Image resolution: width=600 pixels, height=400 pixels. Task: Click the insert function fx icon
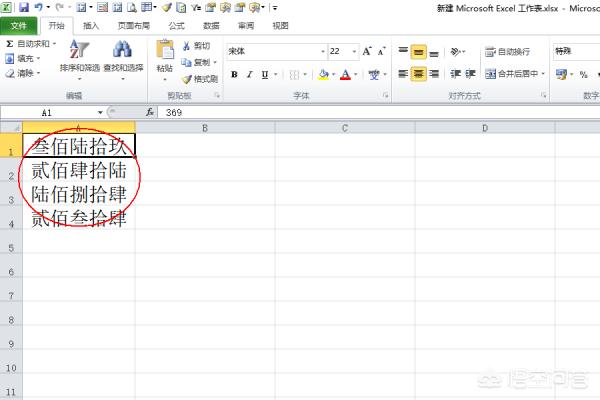tap(150, 112)
